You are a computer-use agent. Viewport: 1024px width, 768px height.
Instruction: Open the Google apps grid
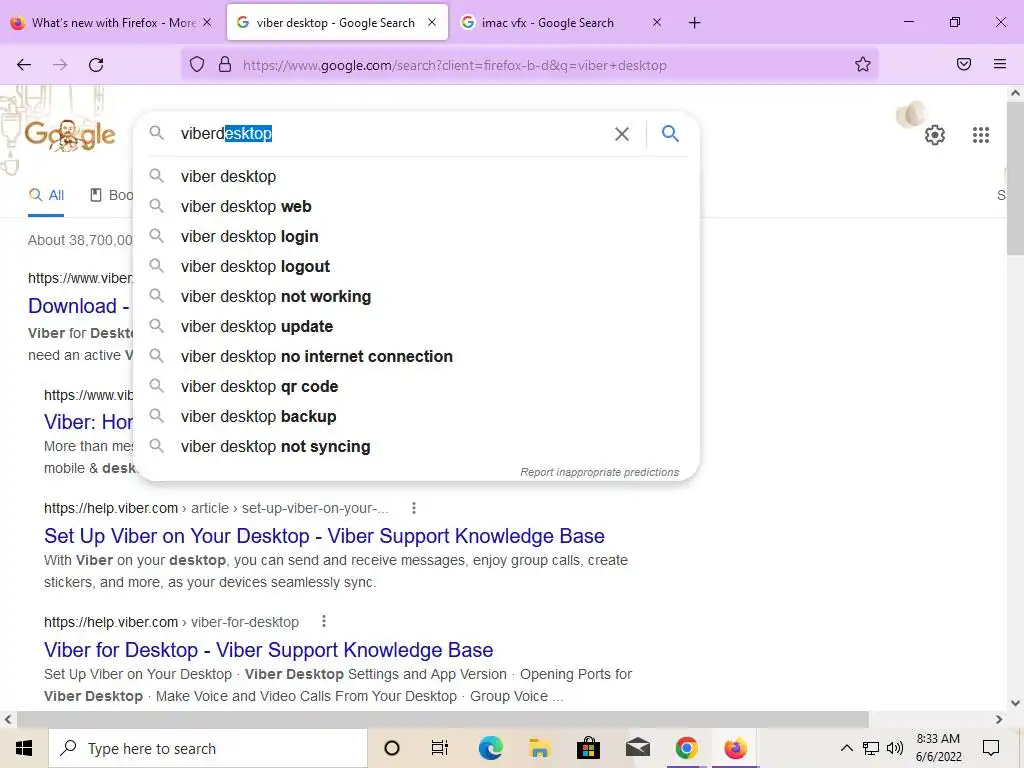(980, 135)
